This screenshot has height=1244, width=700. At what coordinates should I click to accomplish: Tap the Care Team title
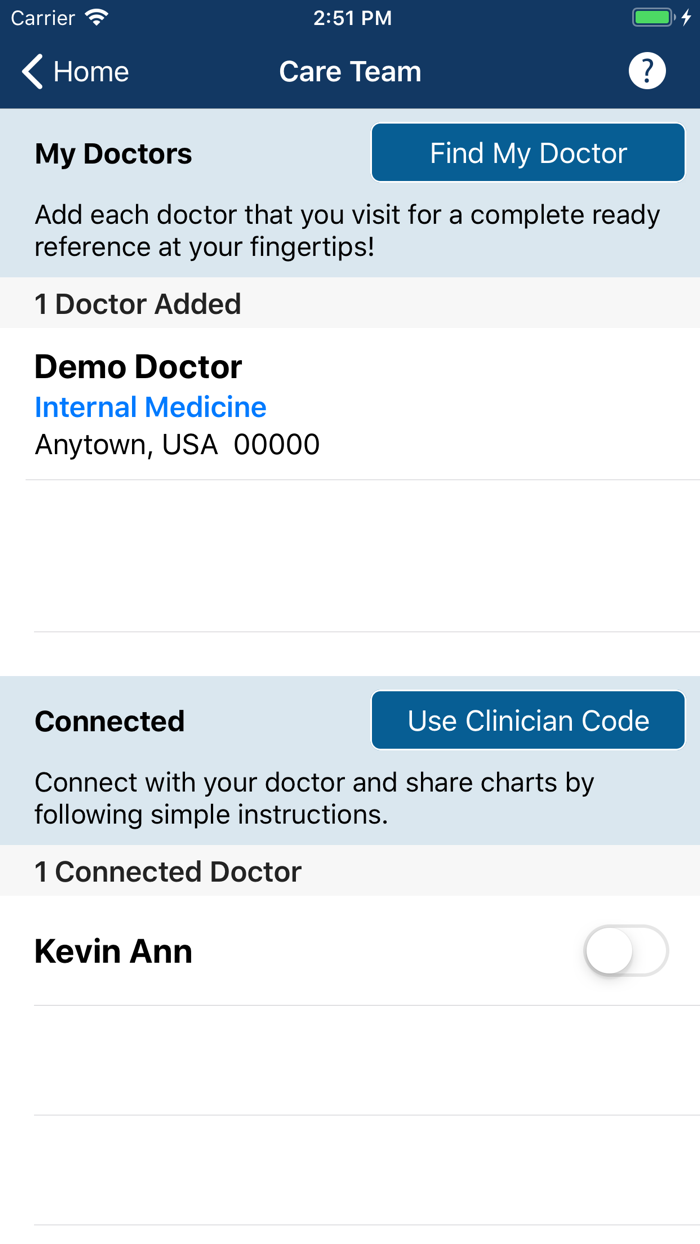350,72
